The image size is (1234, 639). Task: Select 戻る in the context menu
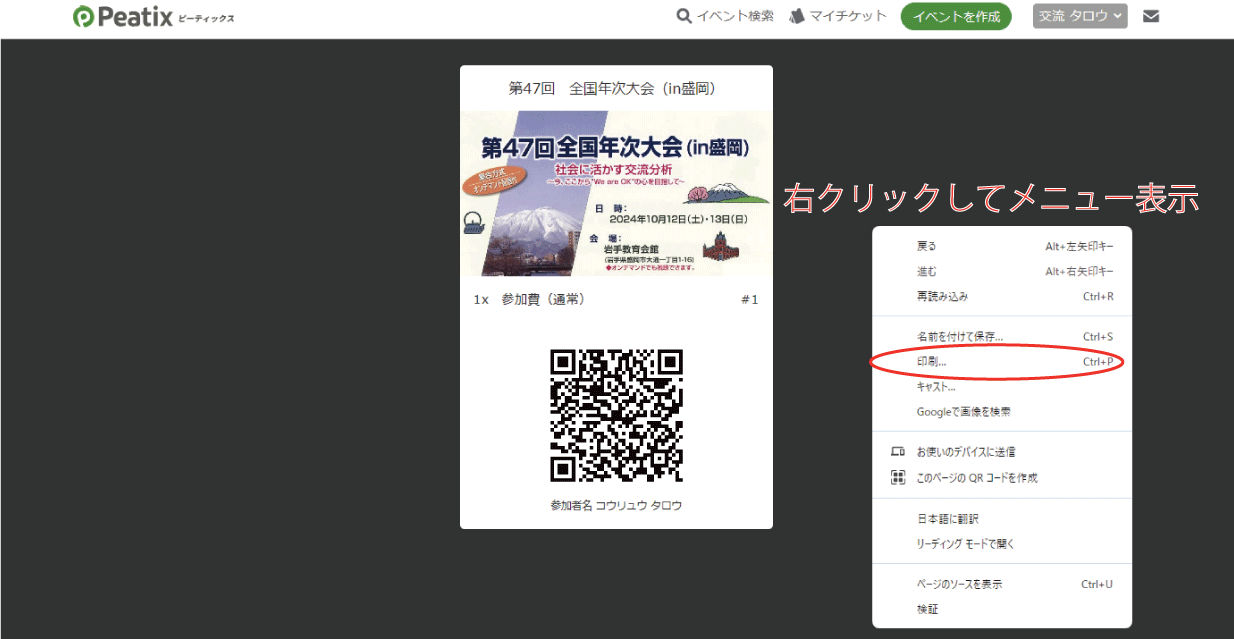[1002, 246]
